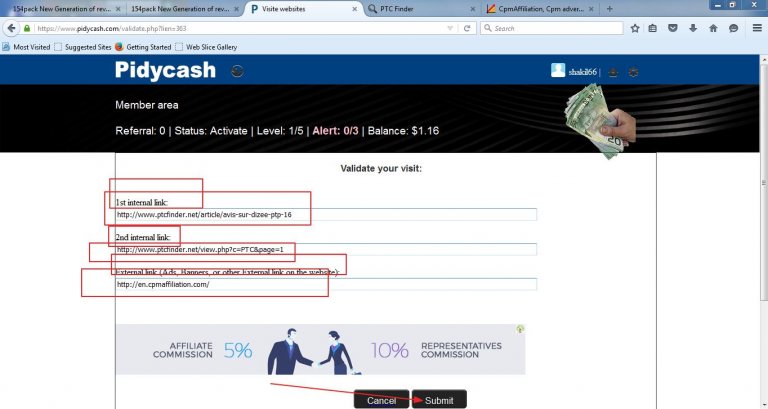Image resolution: width=768 pixels, height=409 pixels.
Task: Go to the Firefox home page icon
Action: point(713,28)
